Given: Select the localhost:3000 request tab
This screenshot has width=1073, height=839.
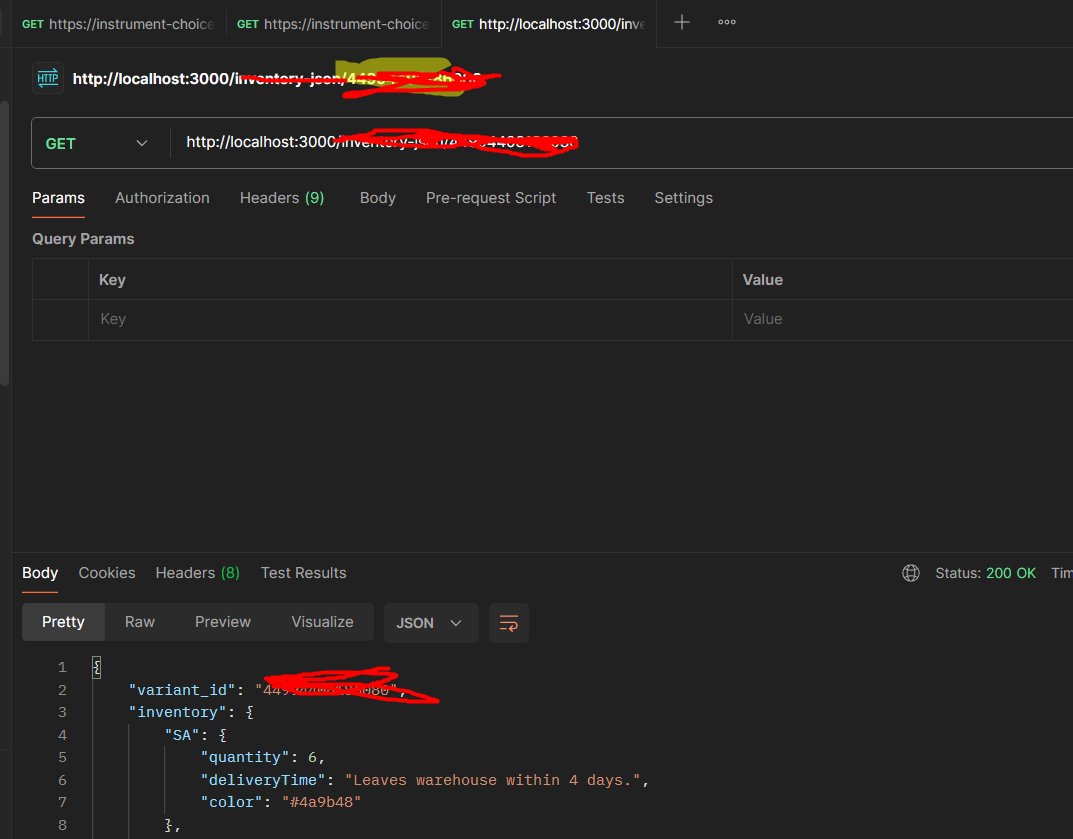Looking at the screenshot, I should pos(548,24).
